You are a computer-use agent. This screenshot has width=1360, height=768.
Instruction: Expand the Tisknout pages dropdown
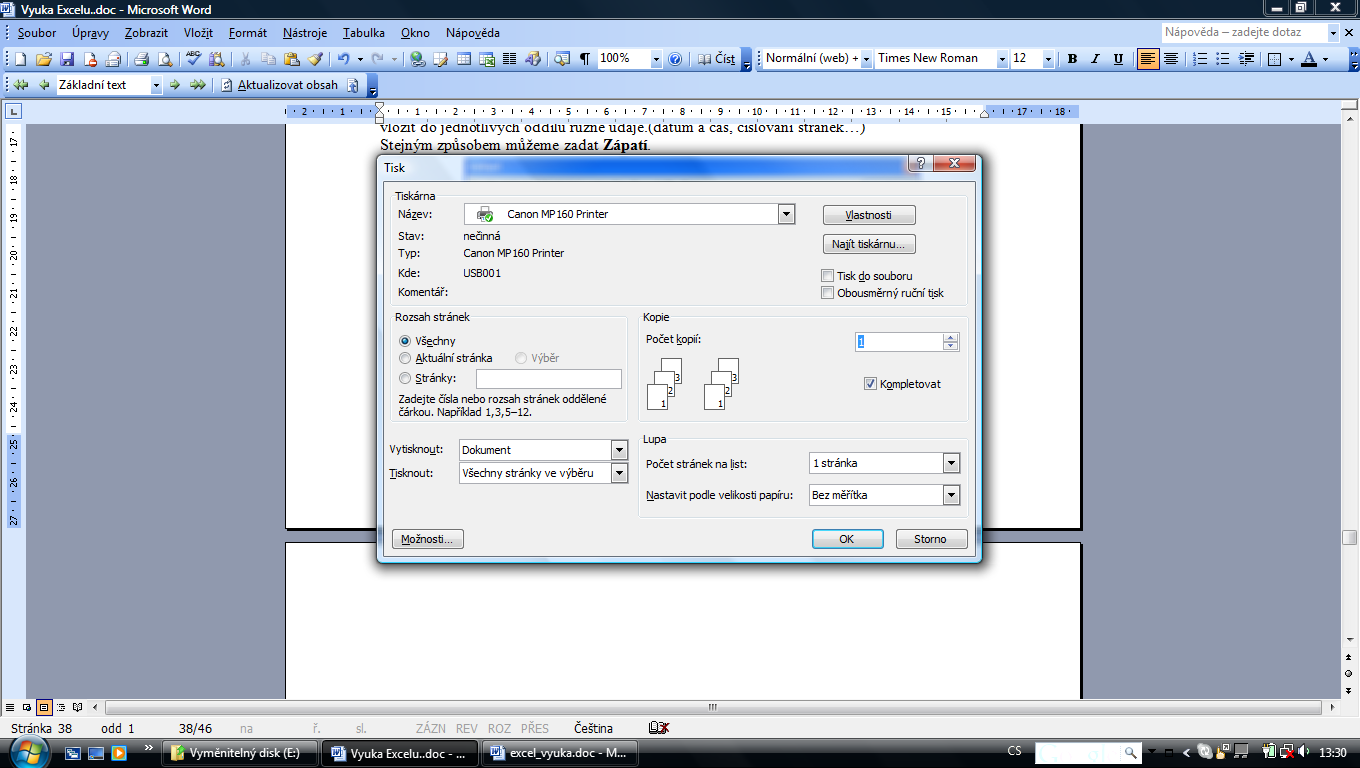pos(619,473)
